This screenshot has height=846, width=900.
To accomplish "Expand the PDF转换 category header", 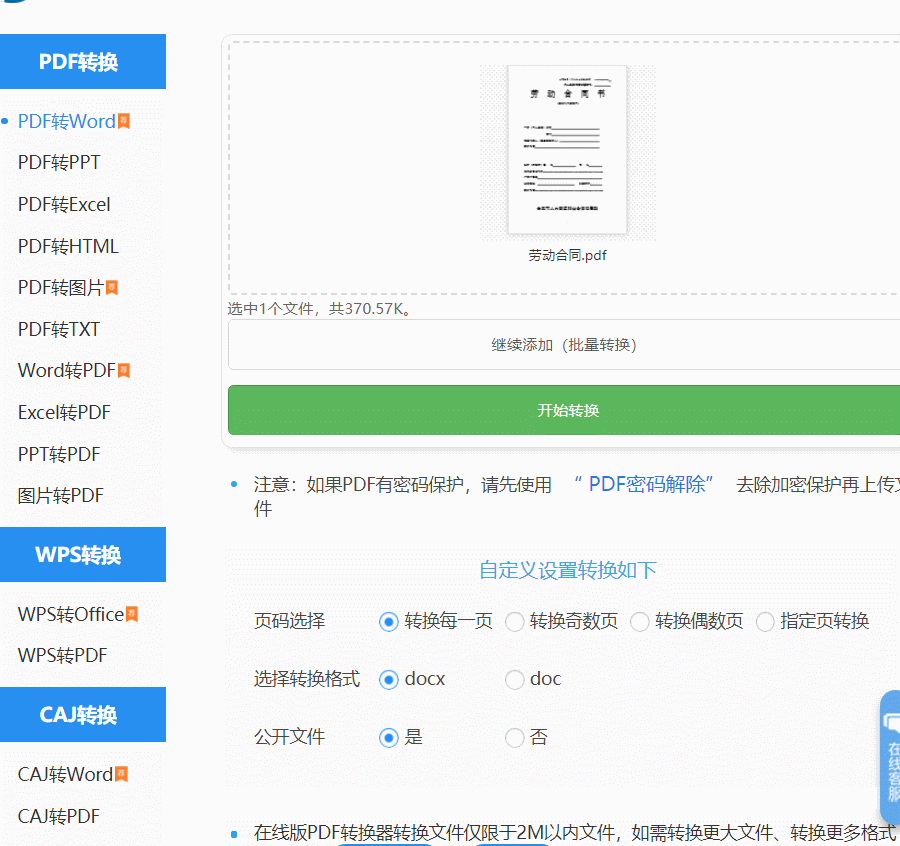I will click(83, 61).
